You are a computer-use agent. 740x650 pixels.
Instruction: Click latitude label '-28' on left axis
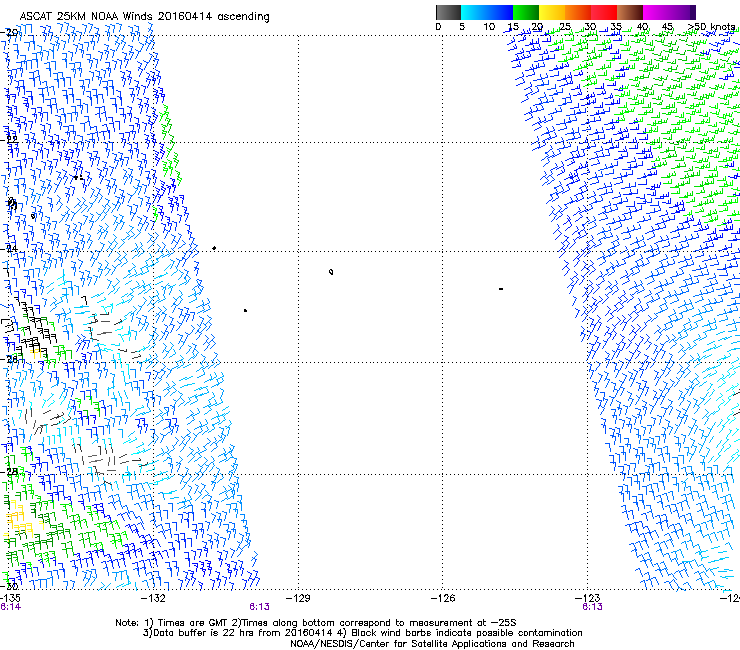pyautogui.click(x=10, y=471)
